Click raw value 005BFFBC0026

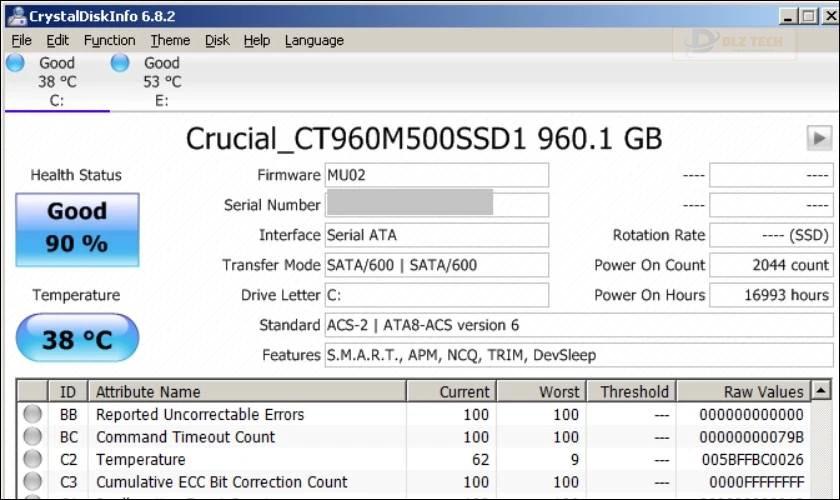tap(752, 459)
